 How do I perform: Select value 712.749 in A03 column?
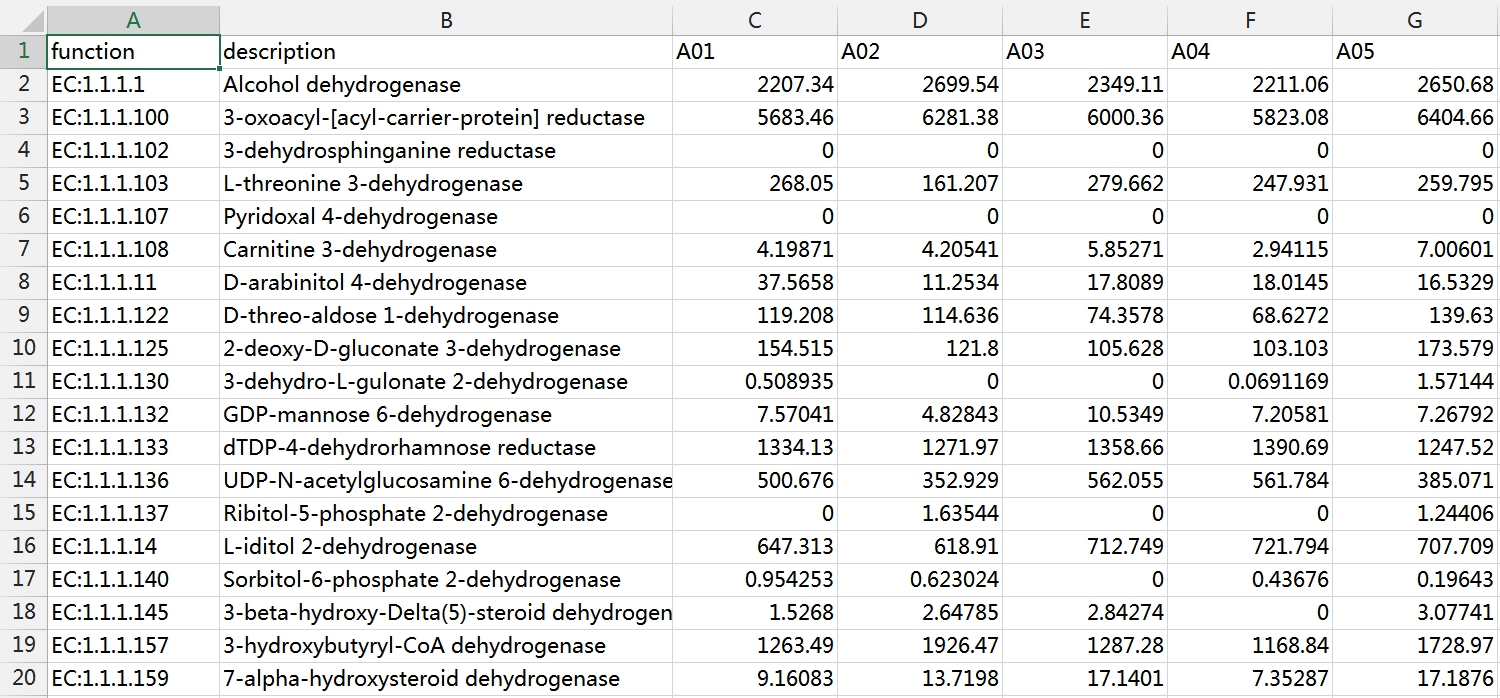[x=1085, y=547]
